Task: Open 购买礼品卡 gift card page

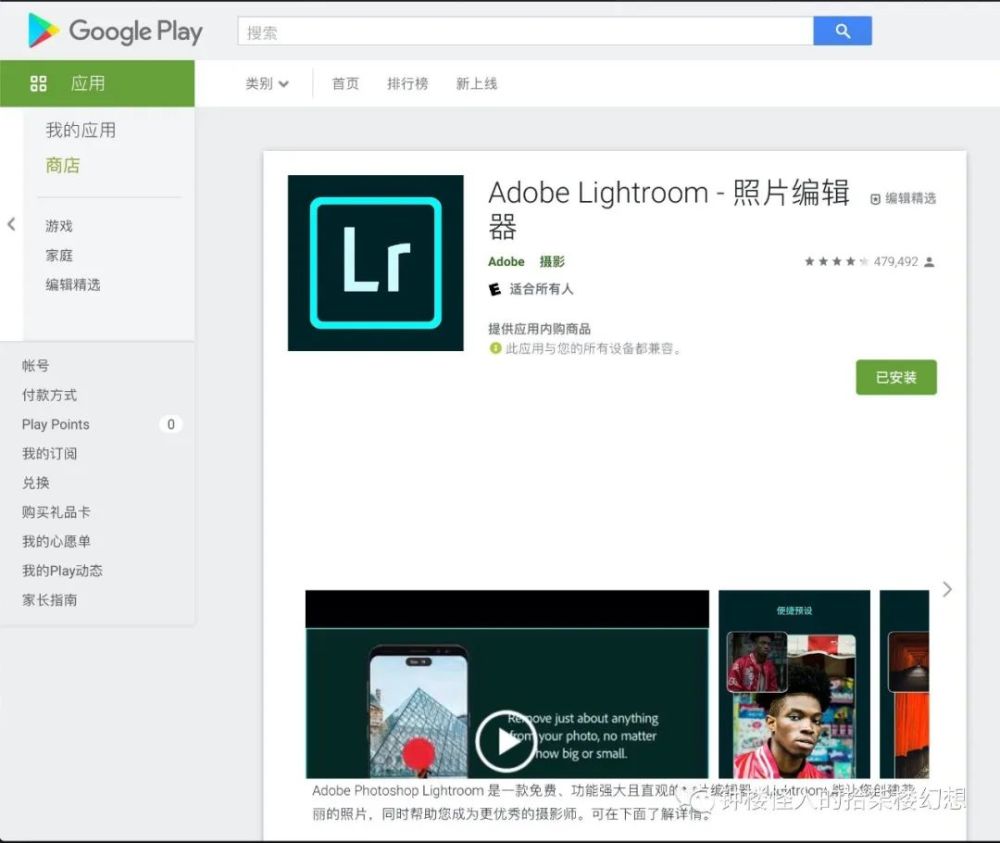Action: coord(56,512)
